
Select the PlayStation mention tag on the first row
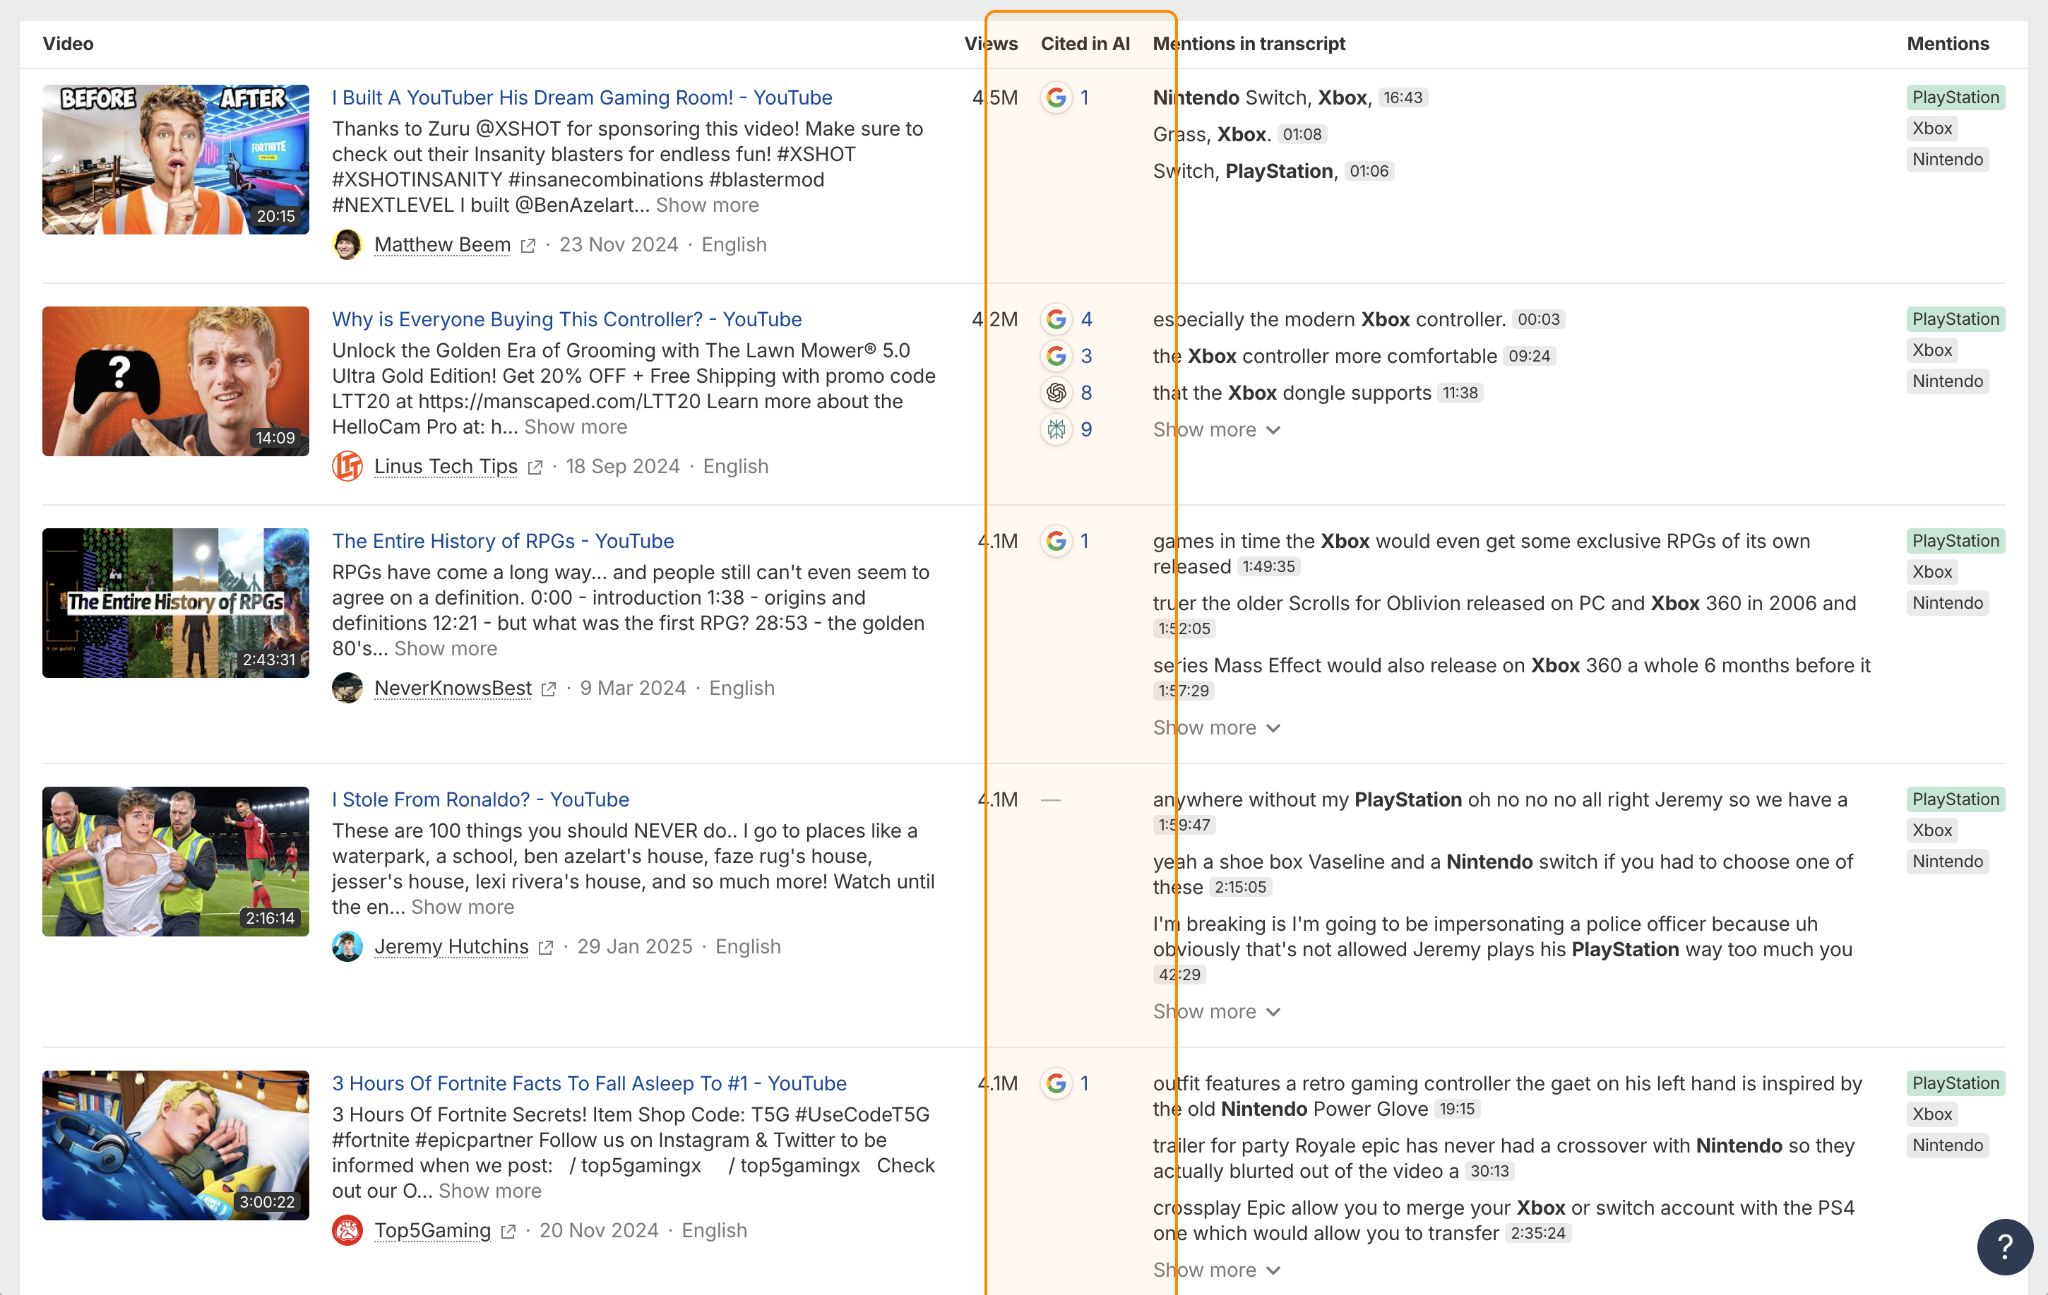click(x=1954, y=97)
